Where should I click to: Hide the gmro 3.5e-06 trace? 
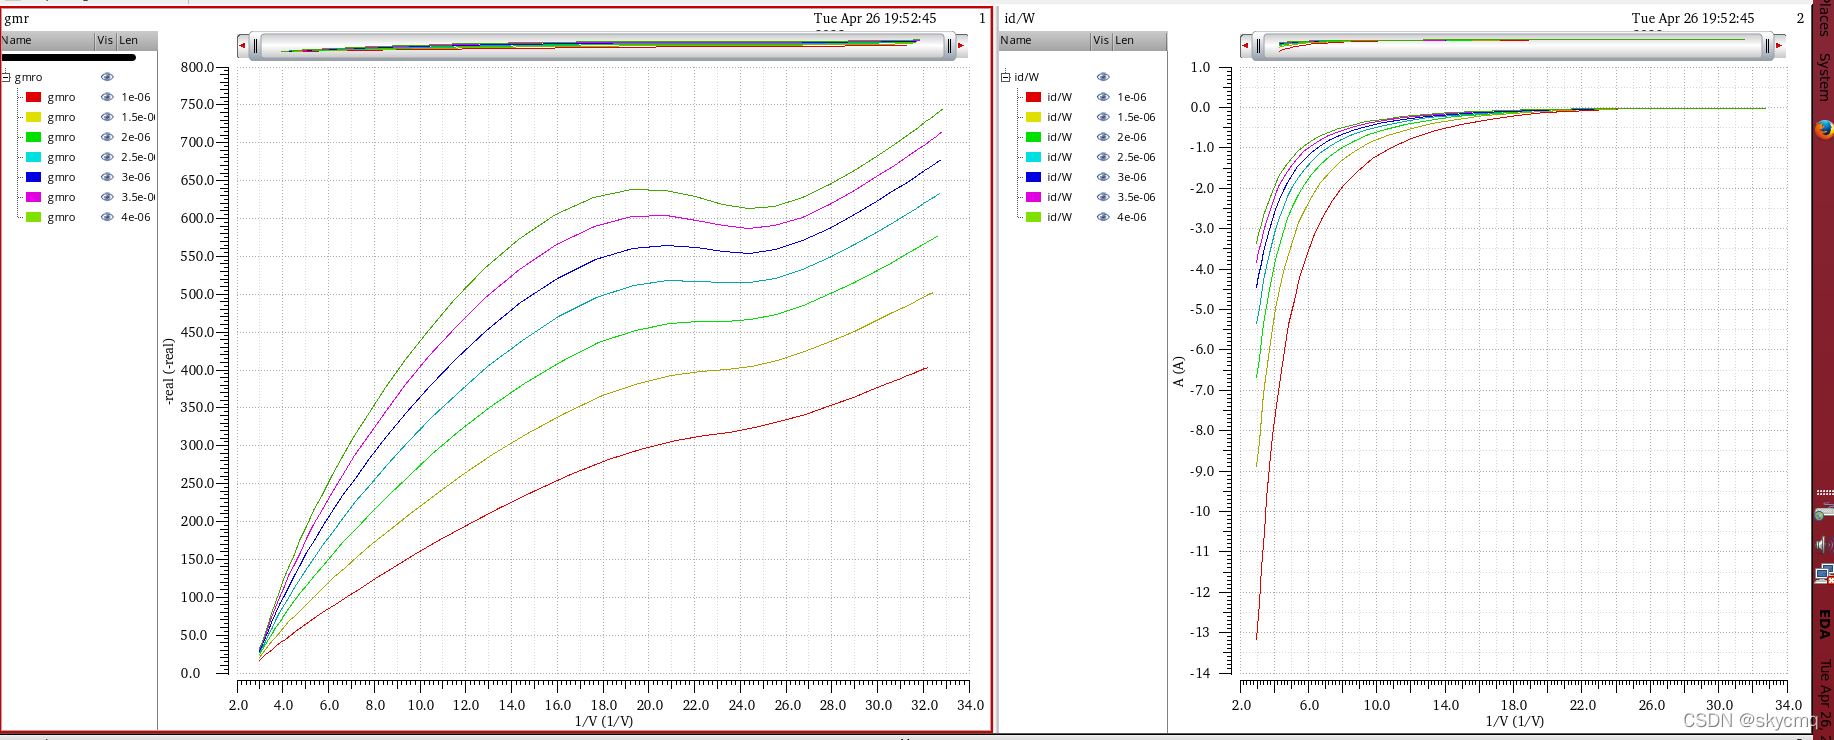tap(107, 197)
